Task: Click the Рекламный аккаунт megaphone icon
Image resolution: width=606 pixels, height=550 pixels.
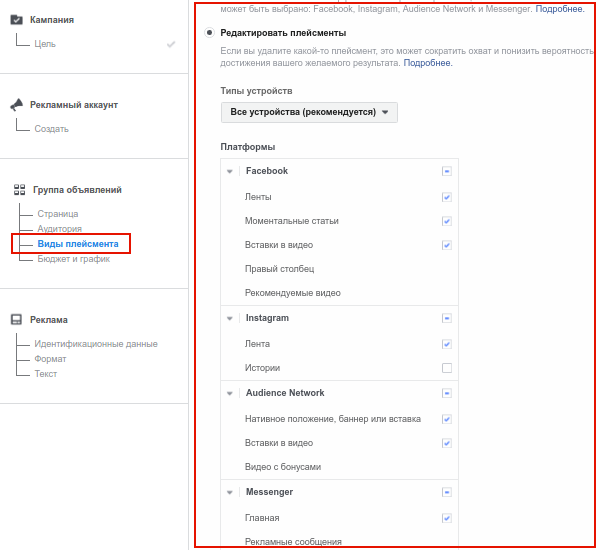Action: click(17, 105)
